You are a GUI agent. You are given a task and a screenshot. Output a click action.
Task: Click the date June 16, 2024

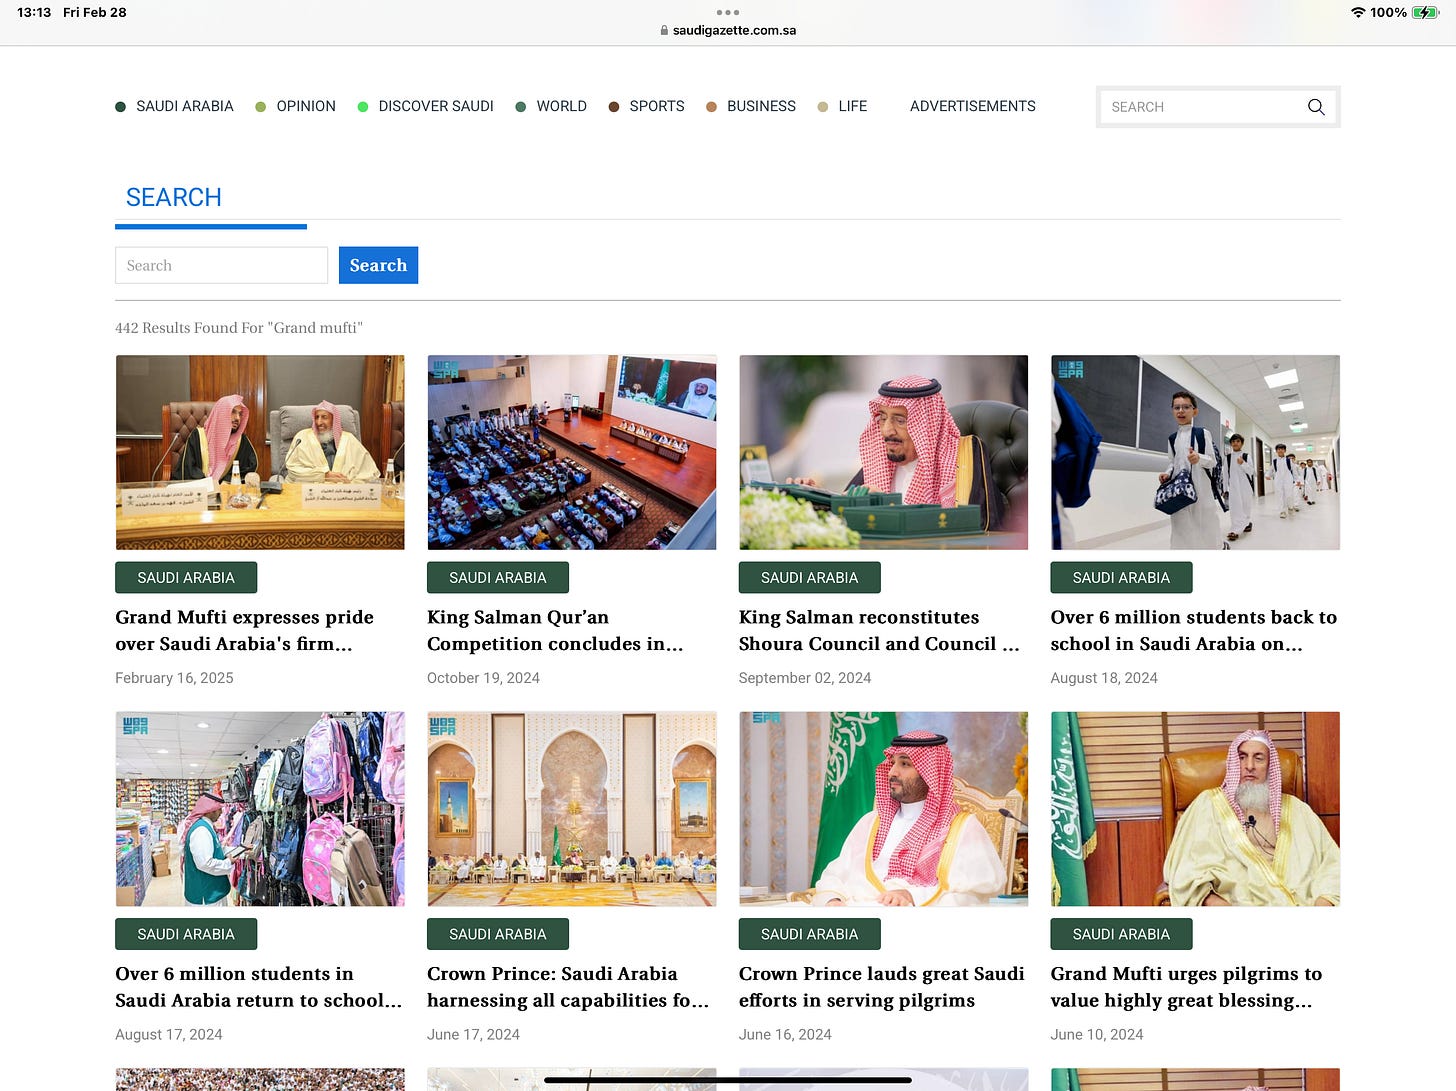click(x=785, y=1034)
